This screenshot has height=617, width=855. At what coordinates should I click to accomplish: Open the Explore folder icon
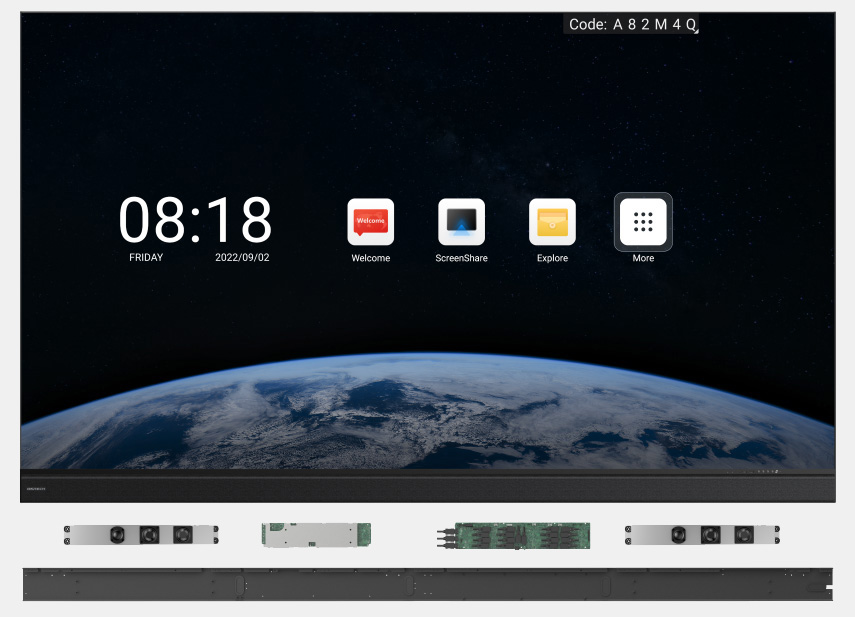[x=552, y=222]
